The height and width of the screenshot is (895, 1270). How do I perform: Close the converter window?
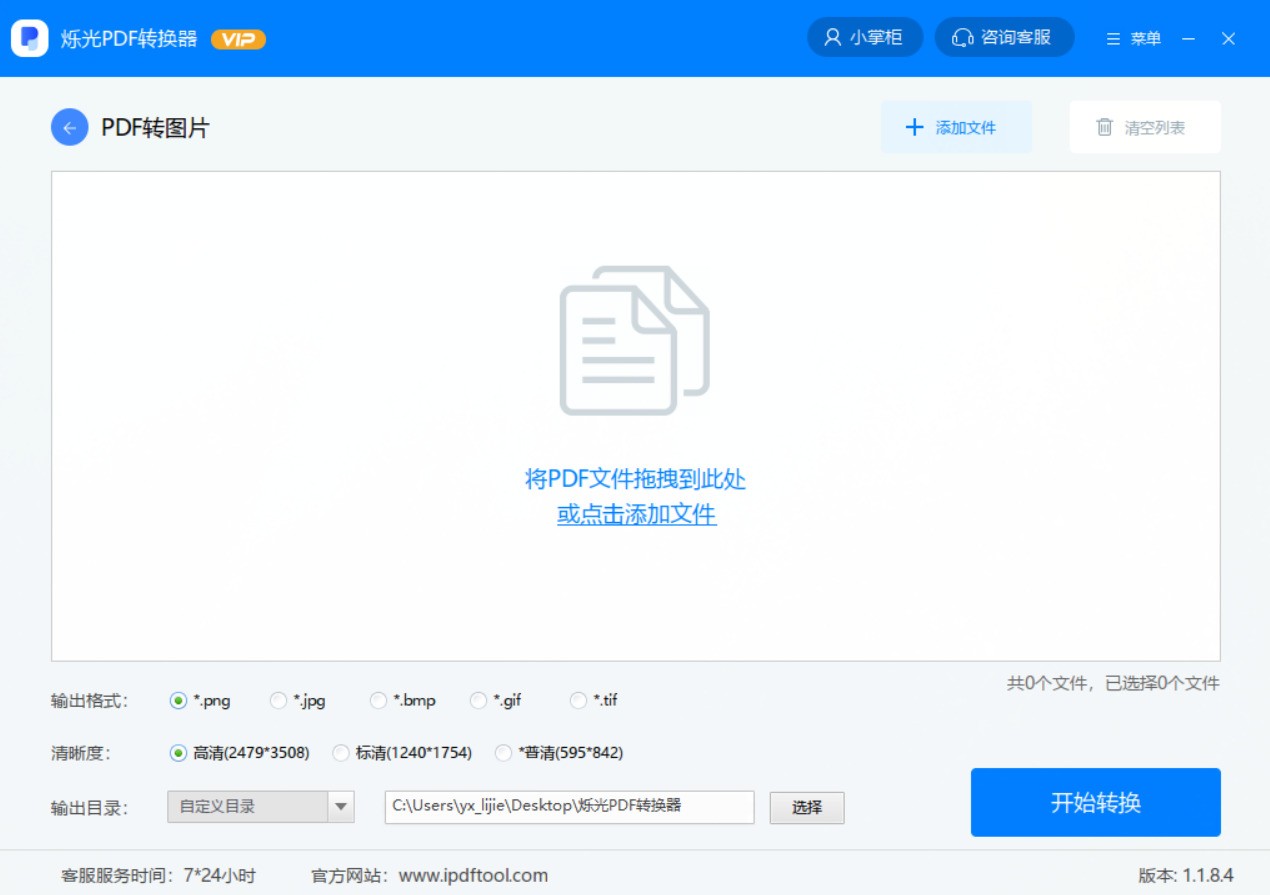pyautogui.click(x=1229, y=39)
